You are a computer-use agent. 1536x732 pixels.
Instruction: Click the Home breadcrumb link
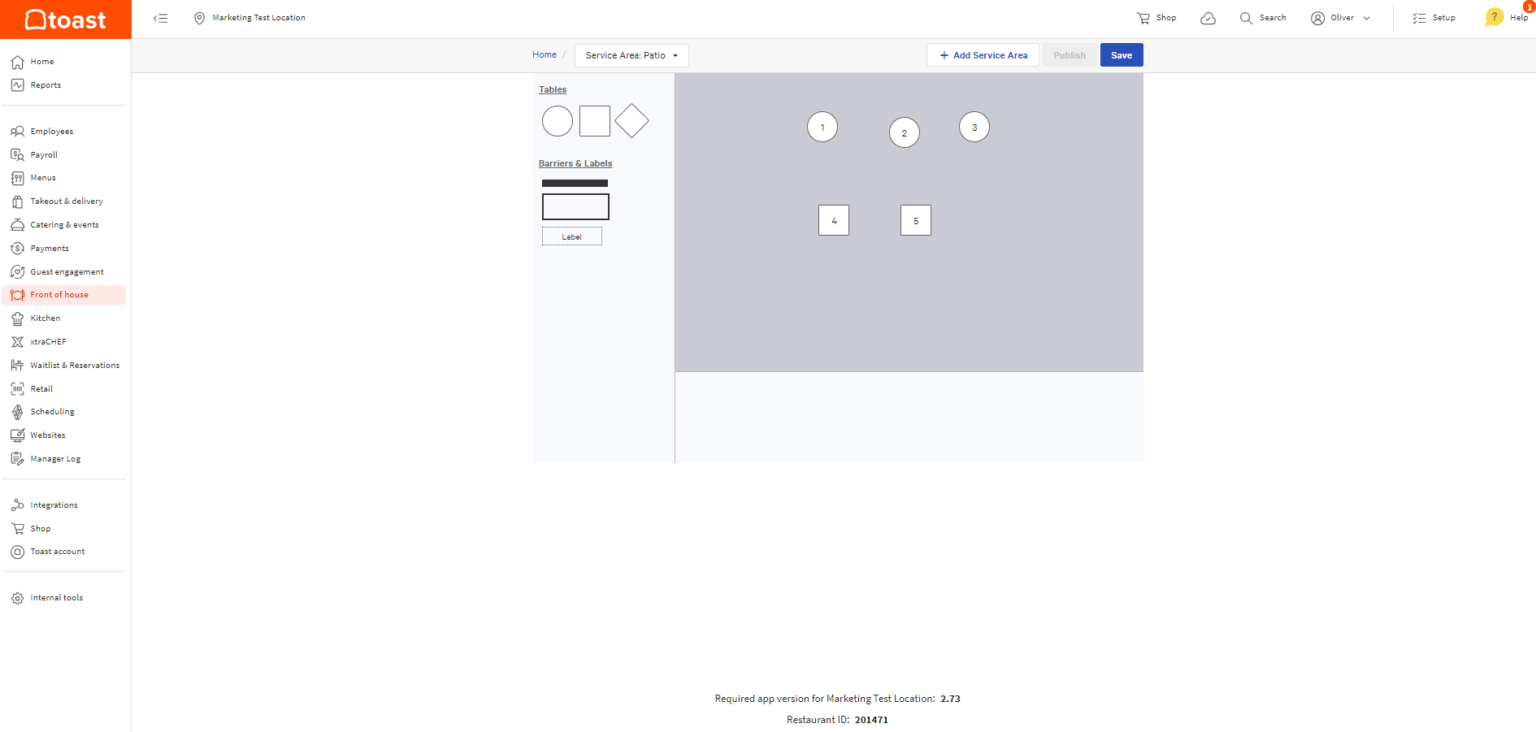544,55
